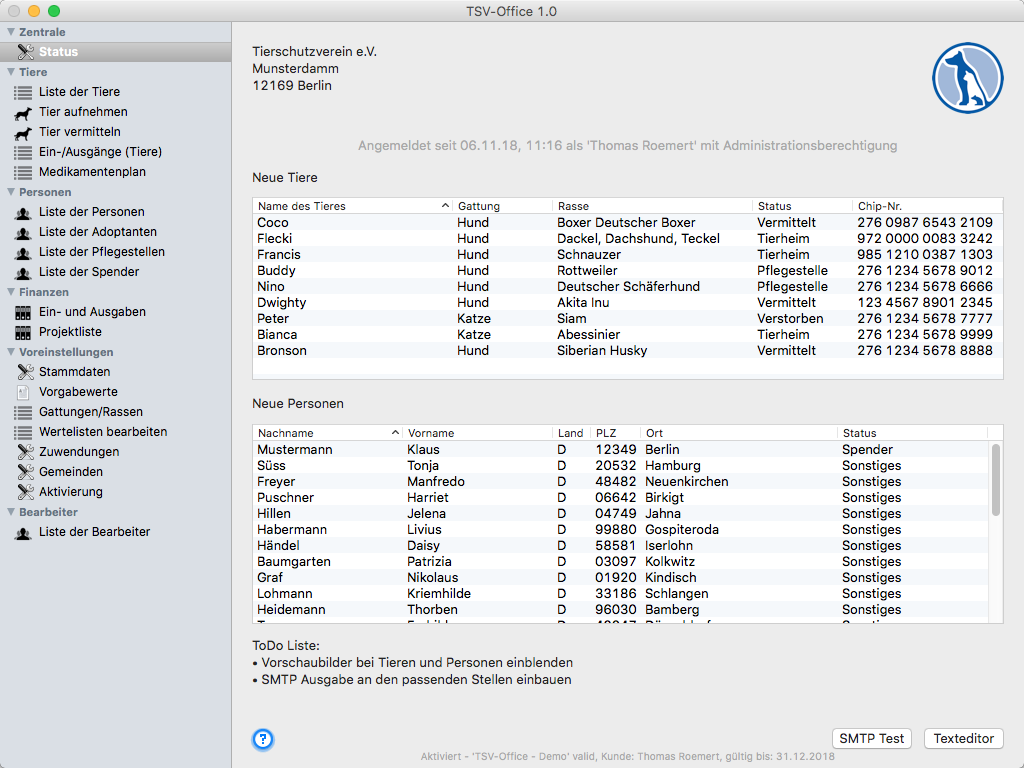
Task: Click the dog icon beside Tier vermitteln
Action: coord(23,132)
